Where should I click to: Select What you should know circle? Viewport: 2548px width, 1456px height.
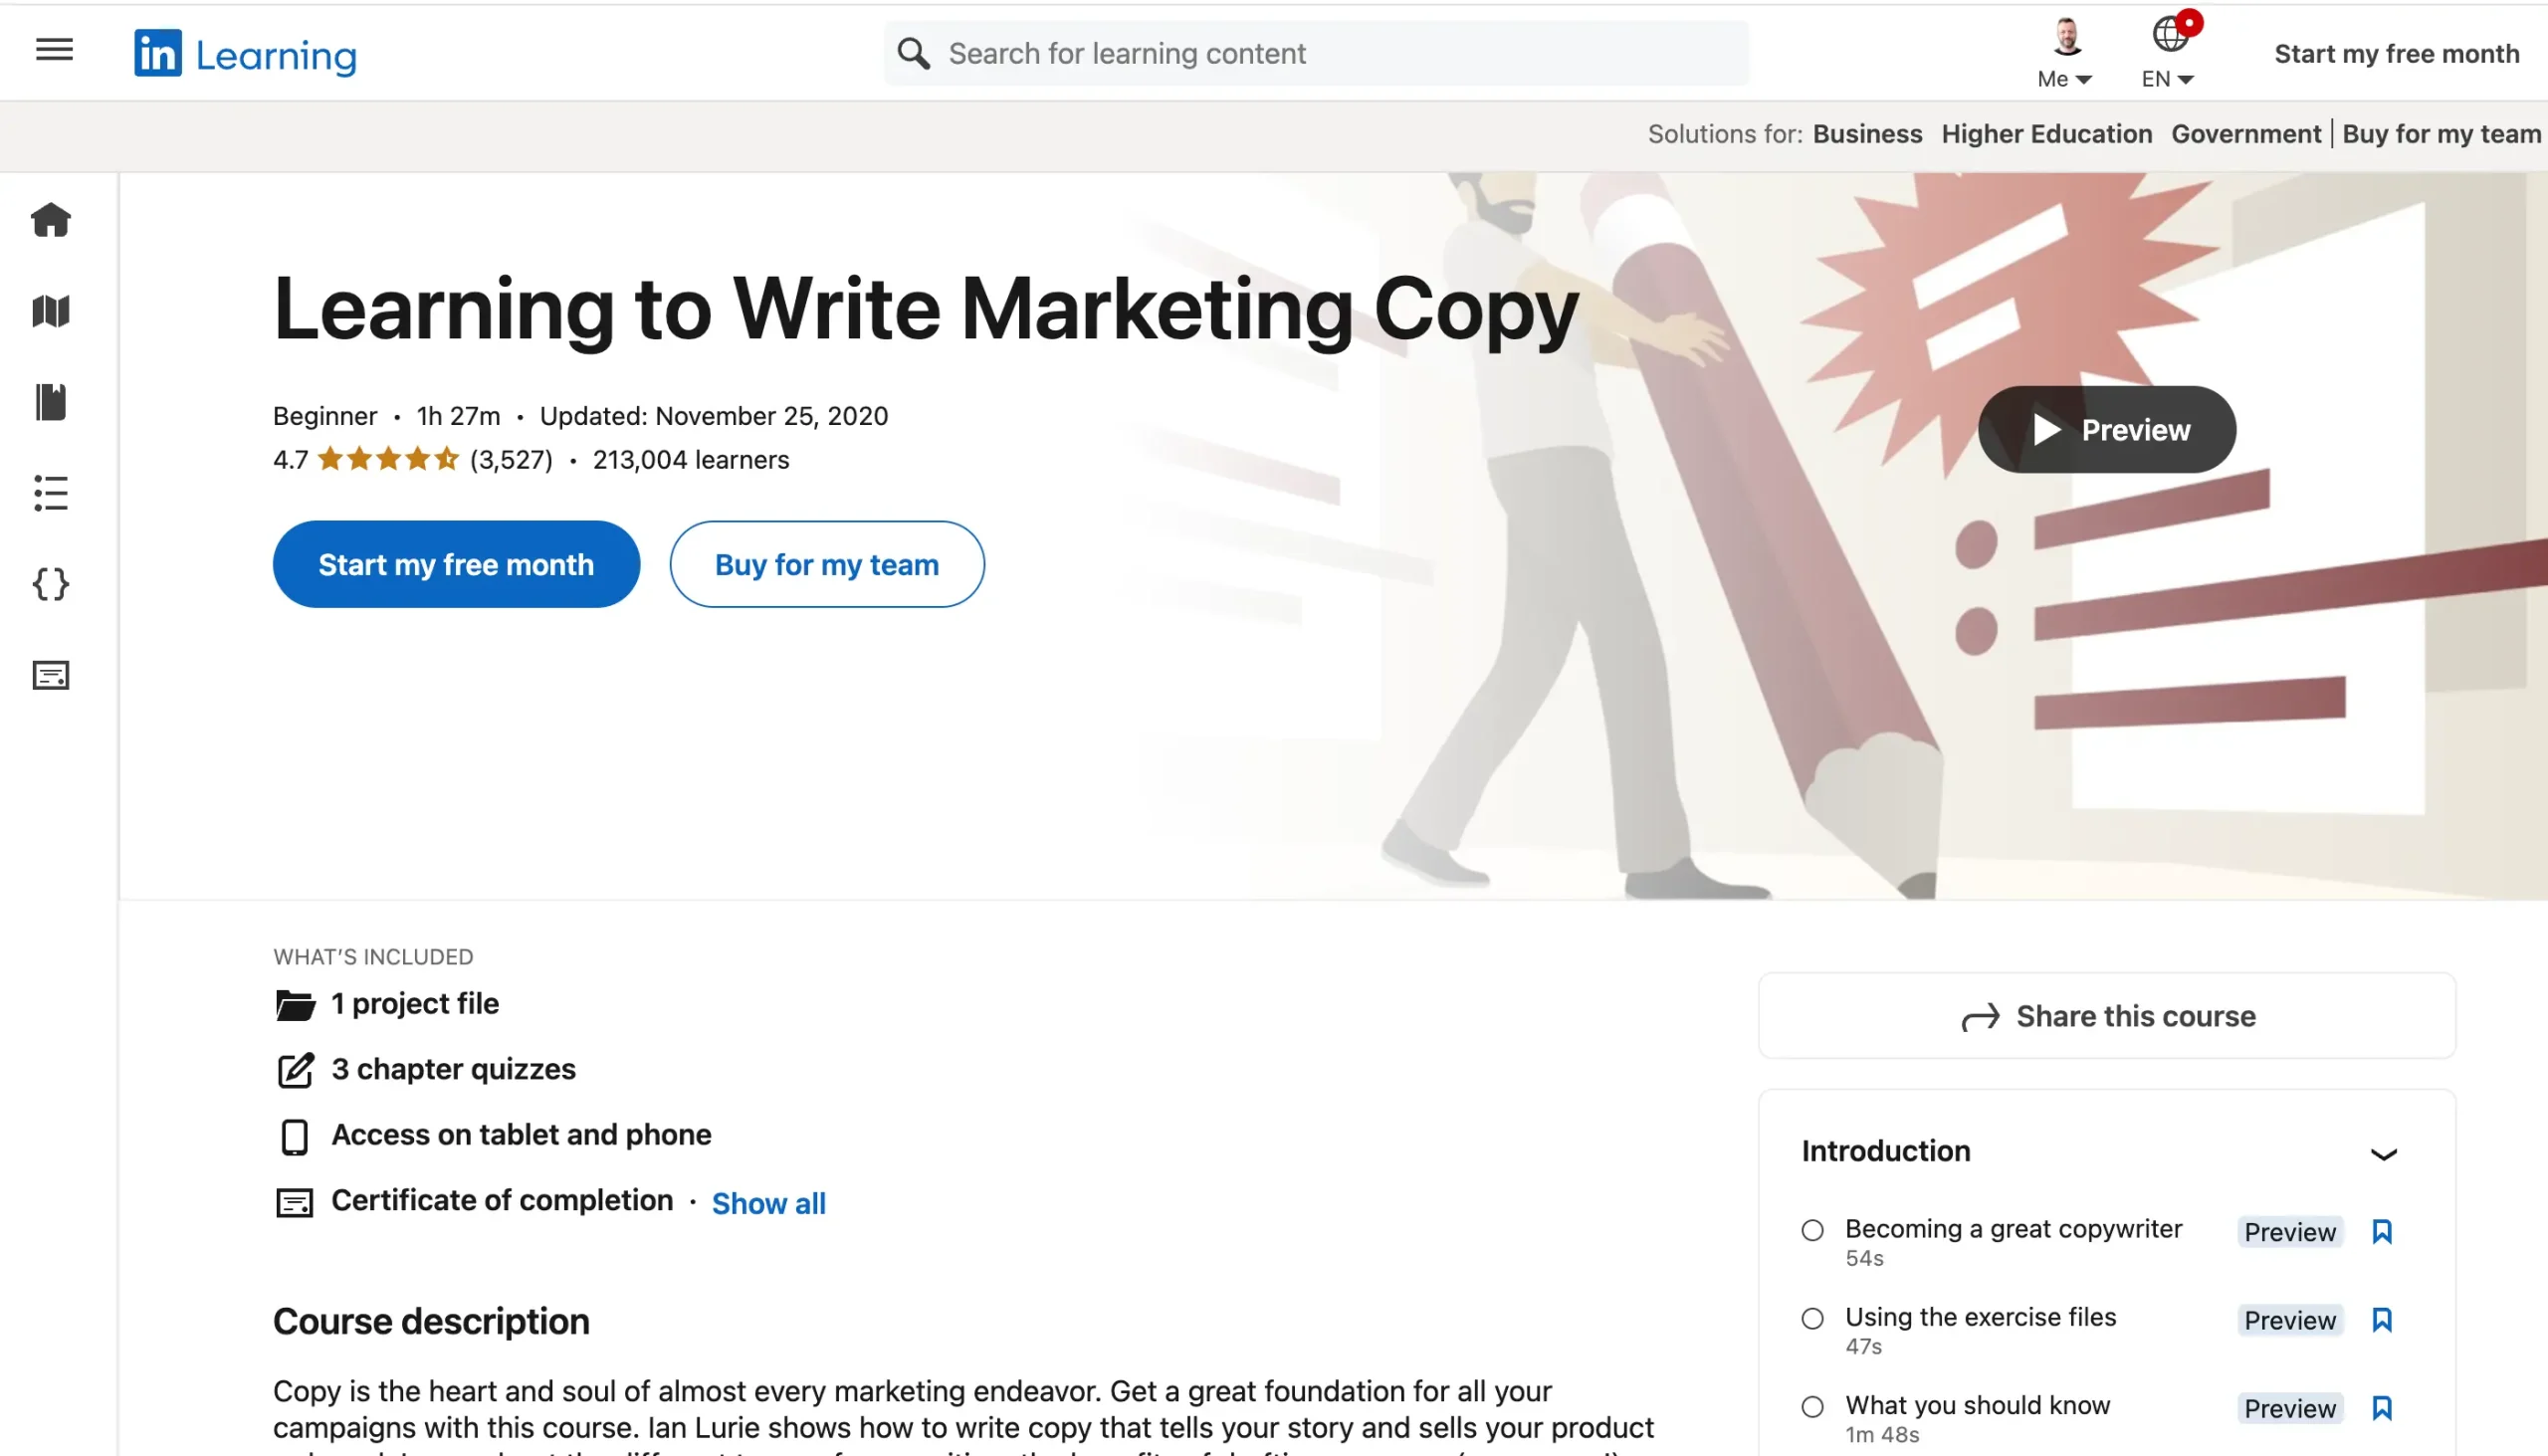tap(1812, 1407)
